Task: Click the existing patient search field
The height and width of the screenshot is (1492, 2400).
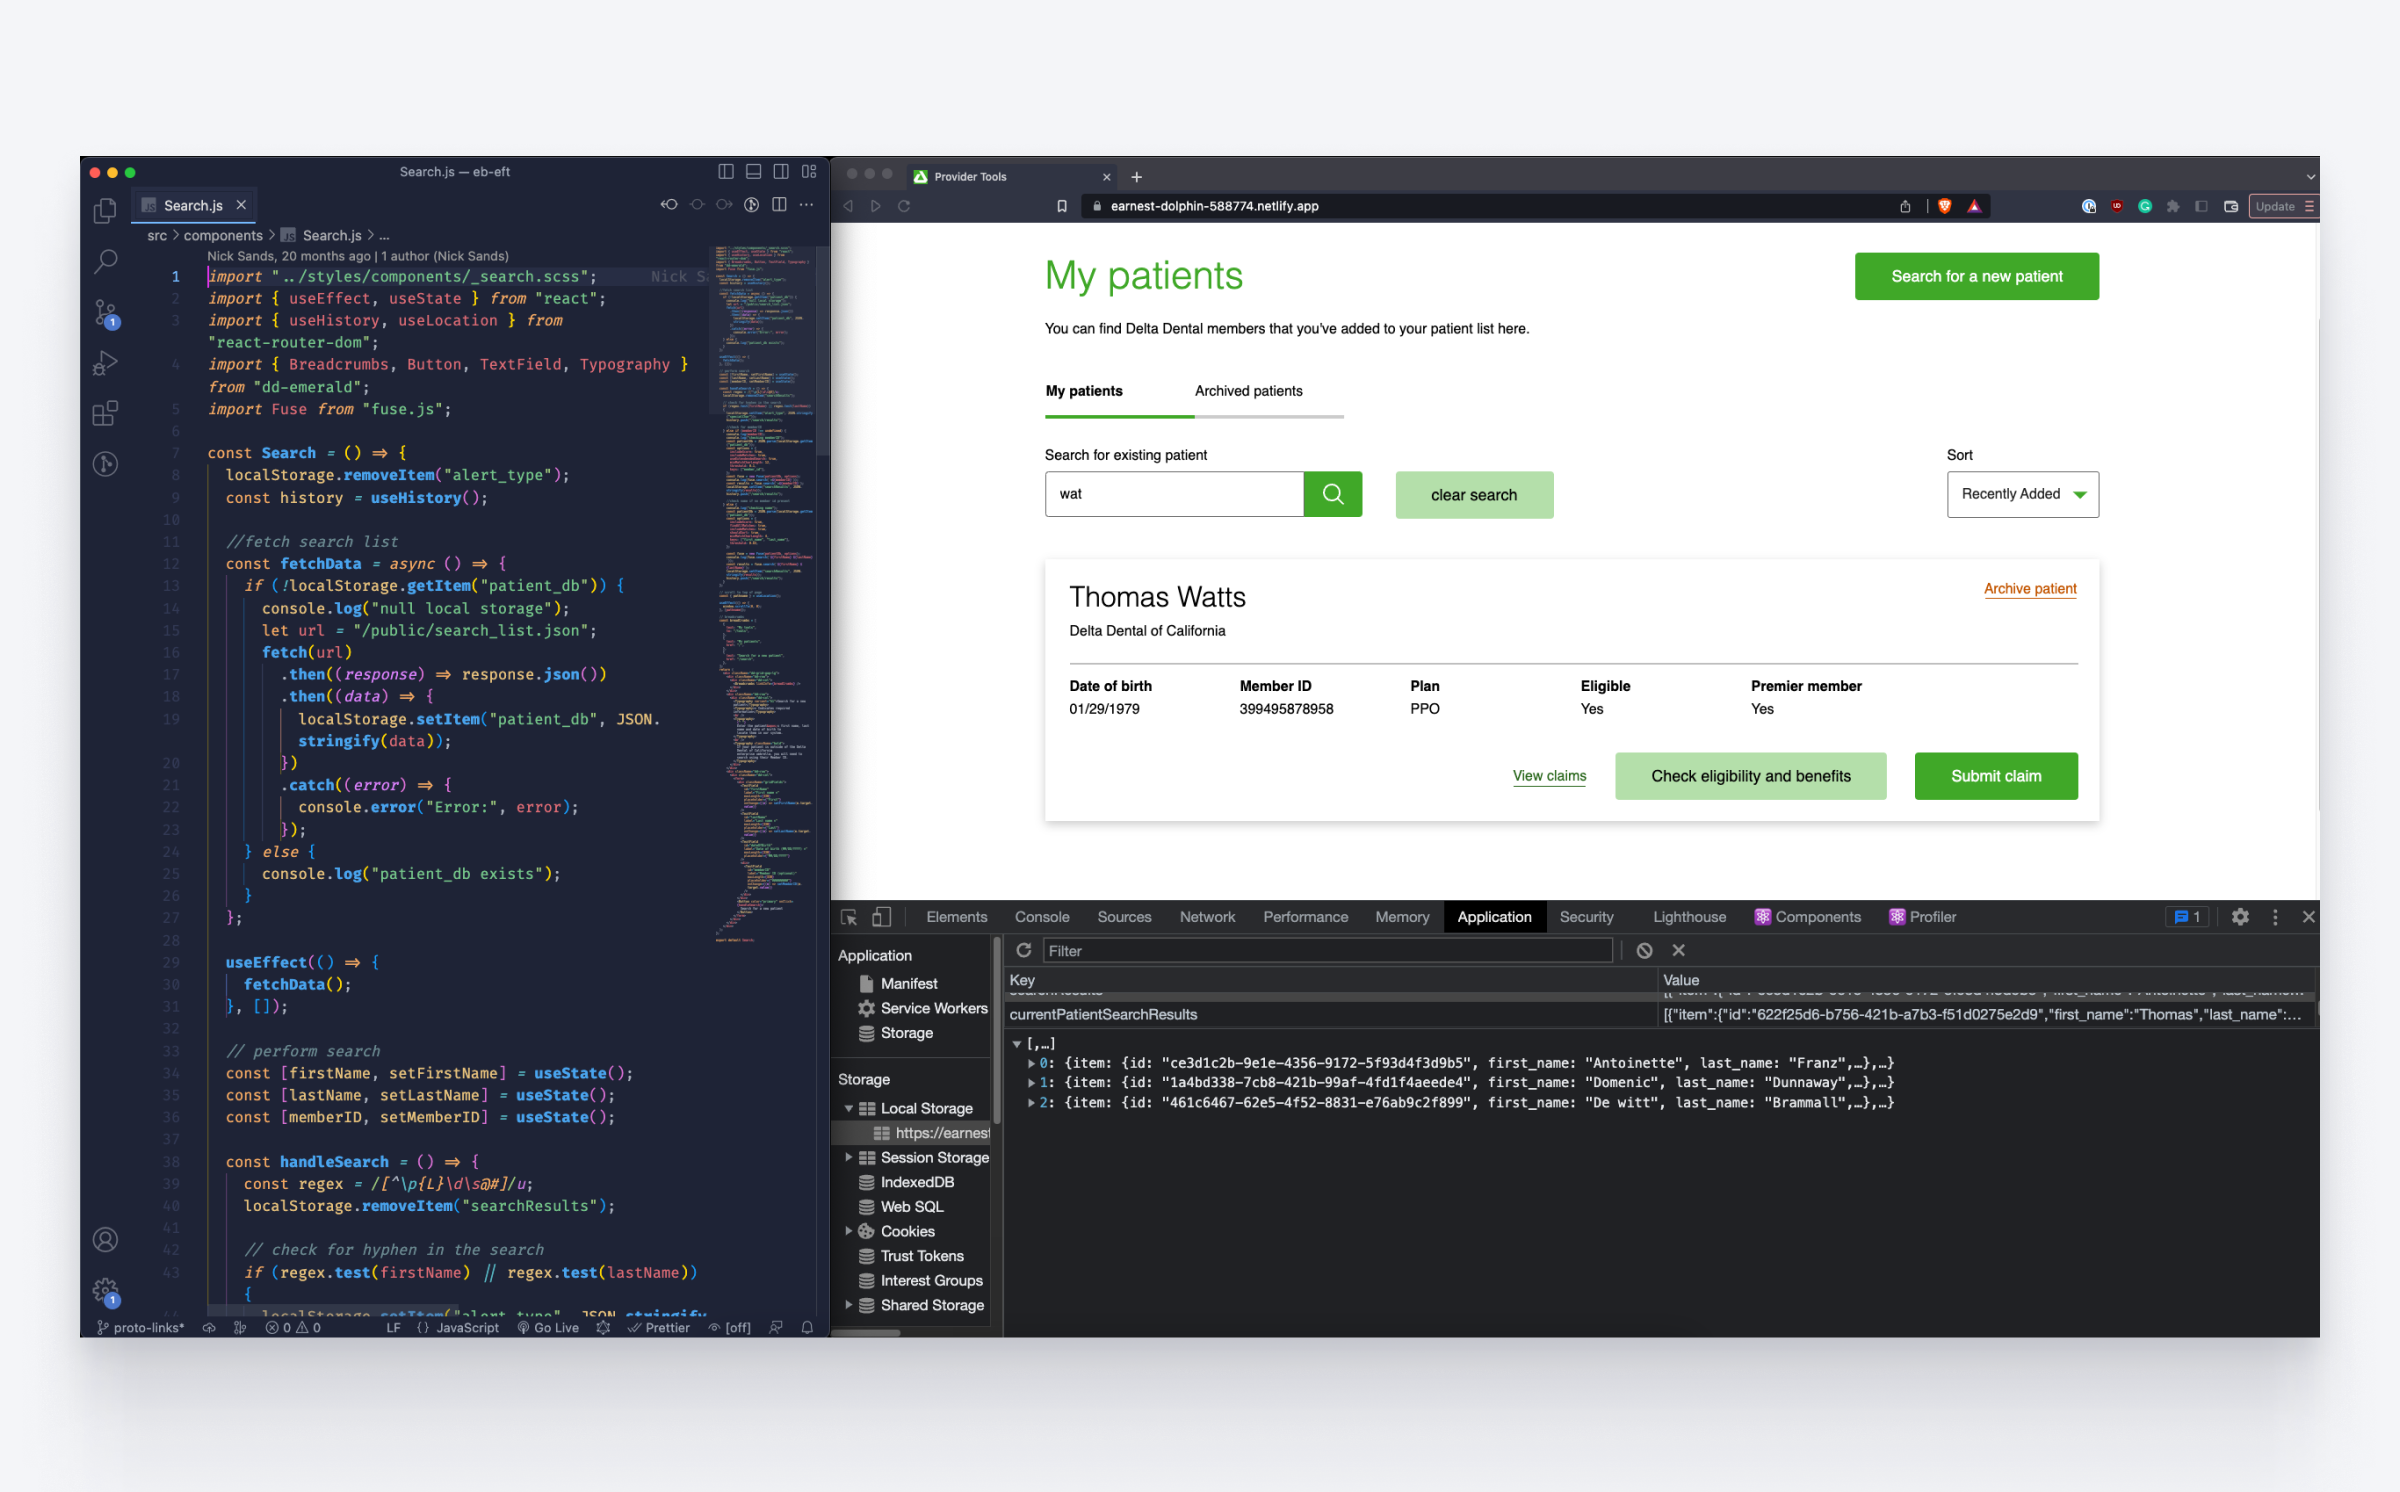Action: click(1174, 494)
